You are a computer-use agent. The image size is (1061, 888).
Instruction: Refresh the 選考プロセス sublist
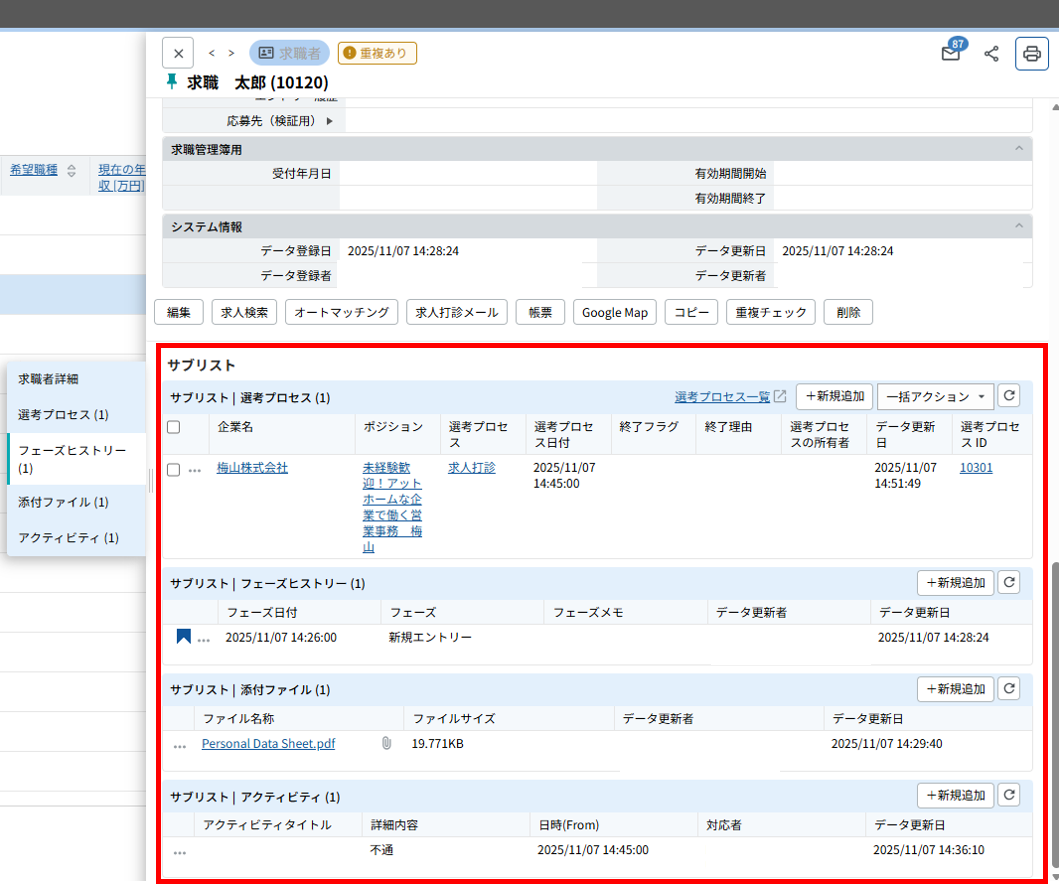coord(1009,396)
